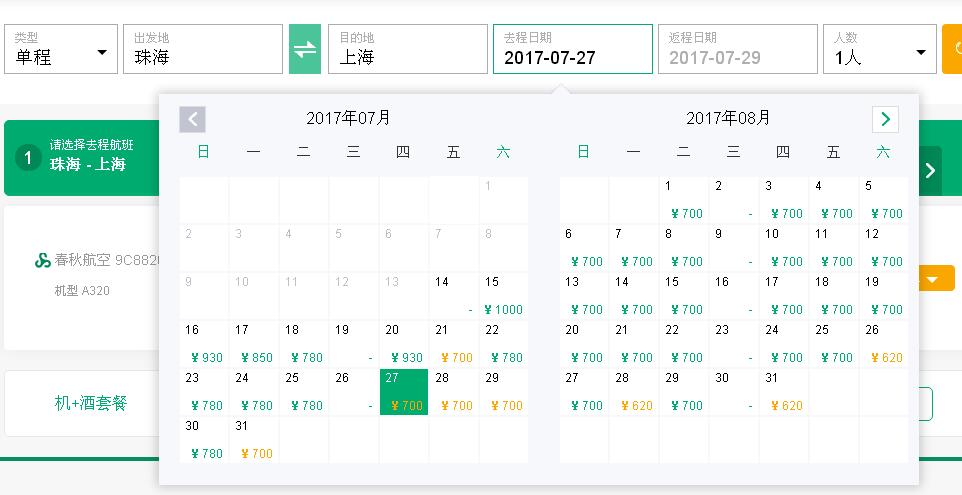This screenshot has height=495, width=962.
Task: Click the green right arrow on flight banner
Action: (x=930, y=170)
